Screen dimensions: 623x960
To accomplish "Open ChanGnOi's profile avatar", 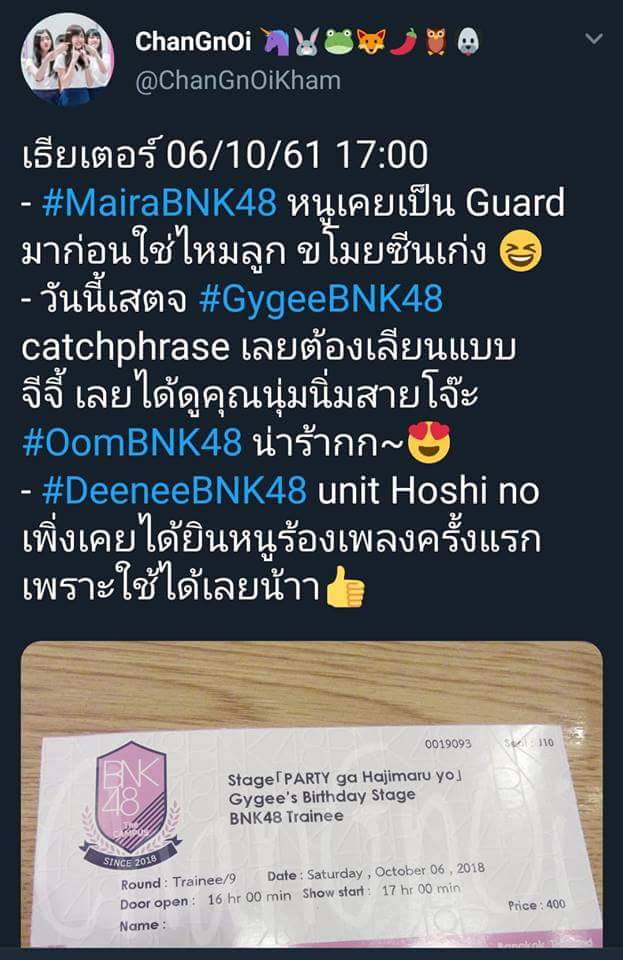I will (67, 60).
